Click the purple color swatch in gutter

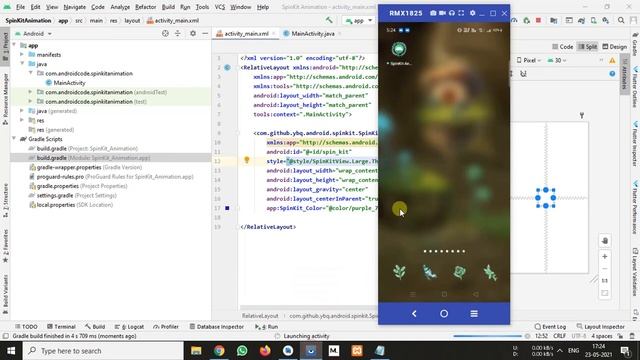pos(227,208)
